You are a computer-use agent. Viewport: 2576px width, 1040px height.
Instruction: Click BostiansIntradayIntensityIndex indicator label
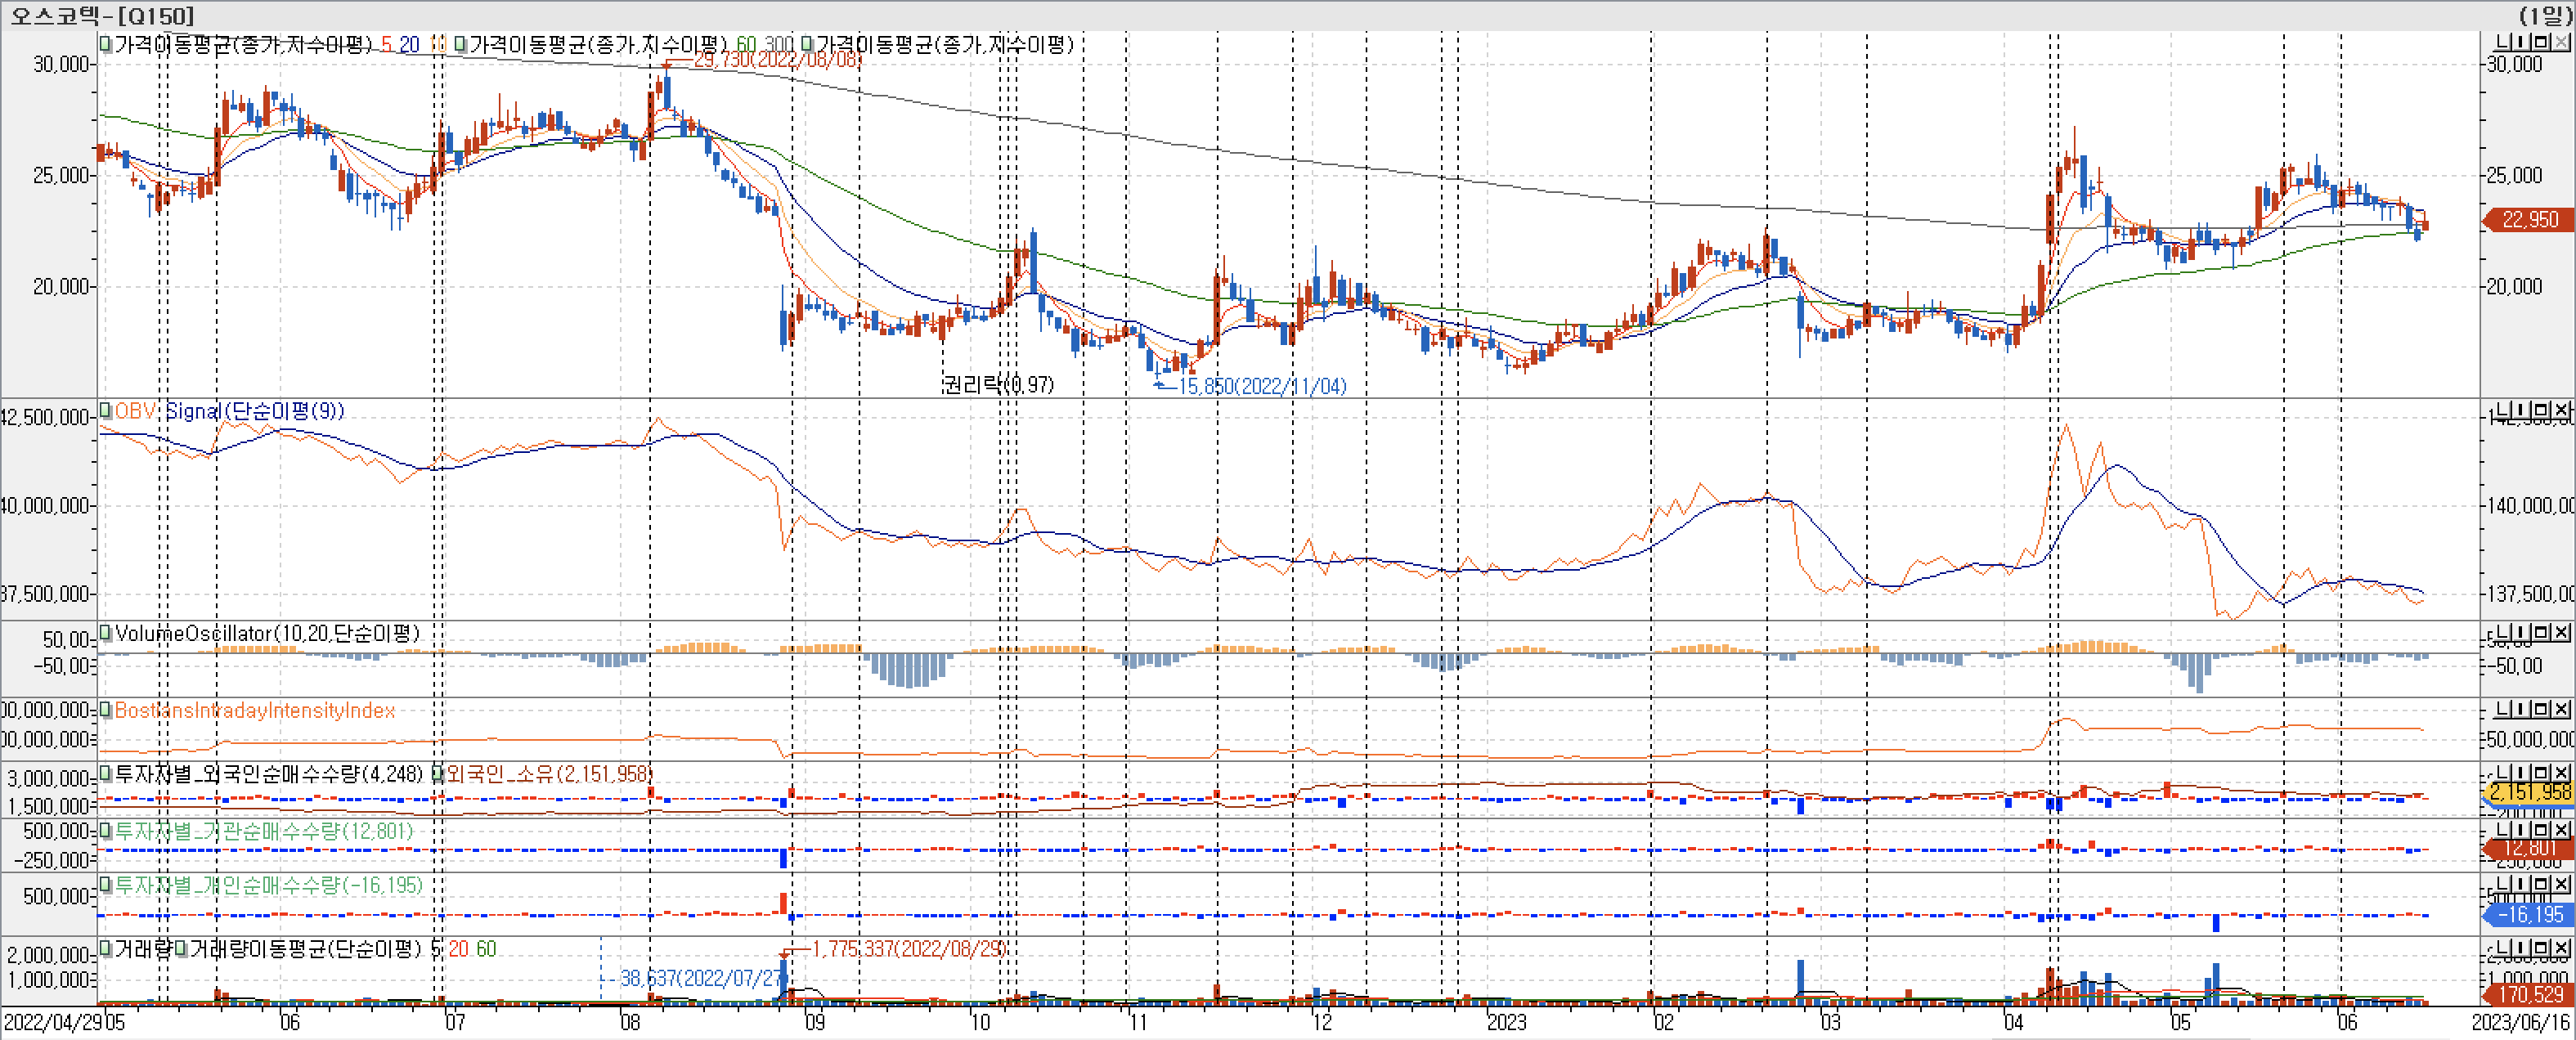tap(254, 710)
